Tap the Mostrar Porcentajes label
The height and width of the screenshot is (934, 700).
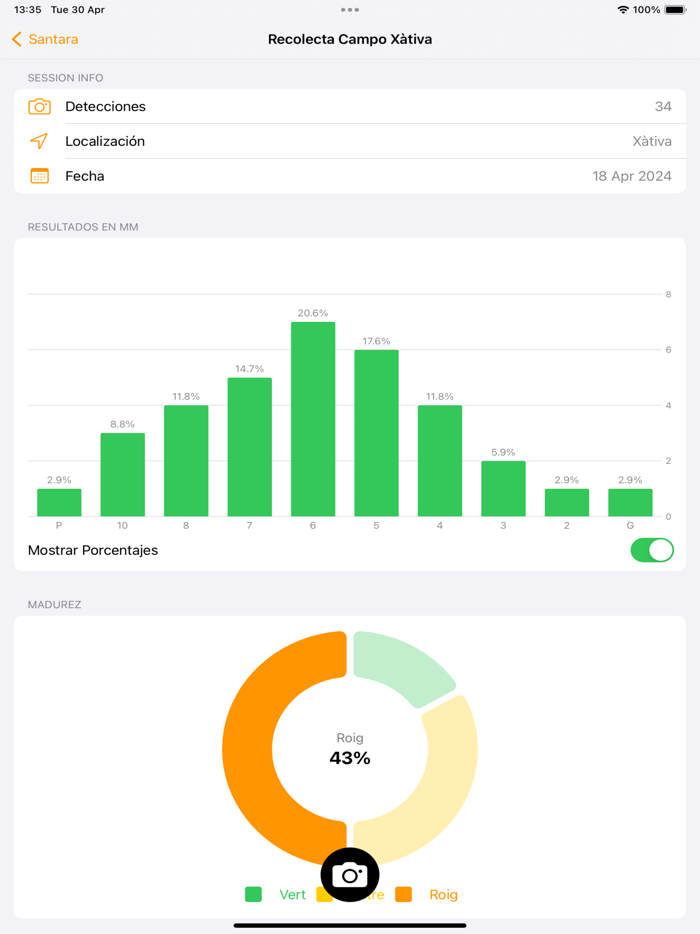93,550
